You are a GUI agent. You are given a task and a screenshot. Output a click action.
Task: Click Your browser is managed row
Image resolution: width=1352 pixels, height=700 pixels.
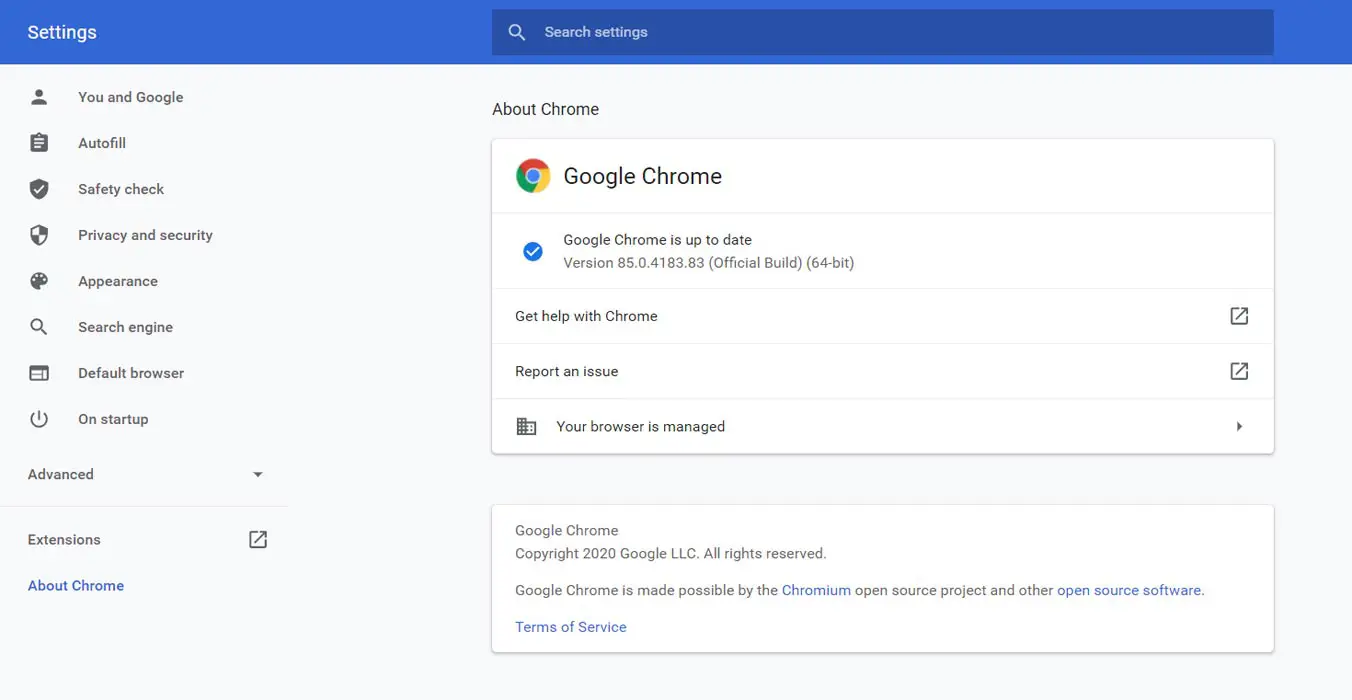pos(883,426)
